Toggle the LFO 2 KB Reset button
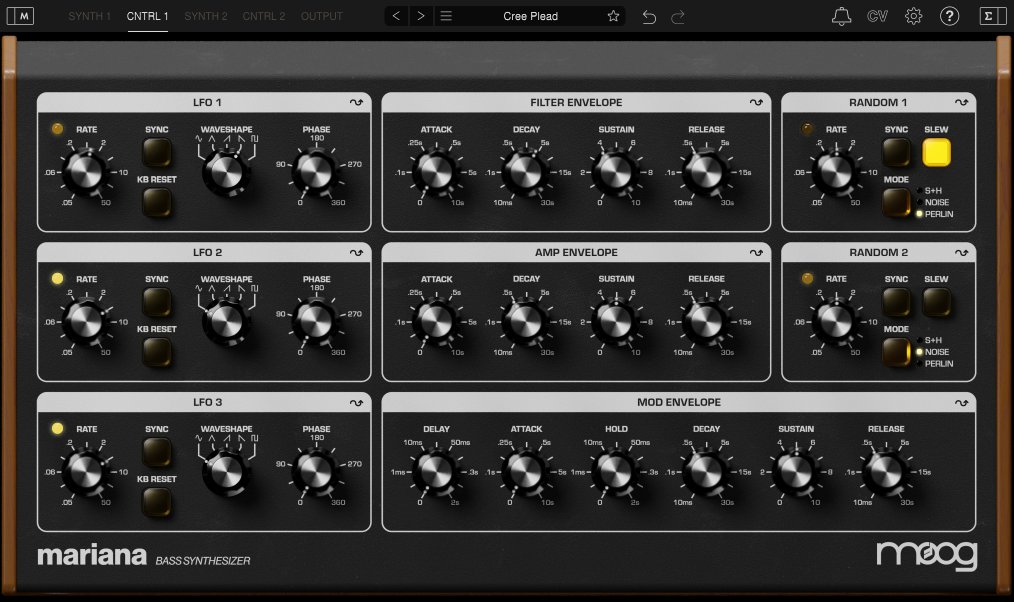1014x602 pixels. point(156,352)
